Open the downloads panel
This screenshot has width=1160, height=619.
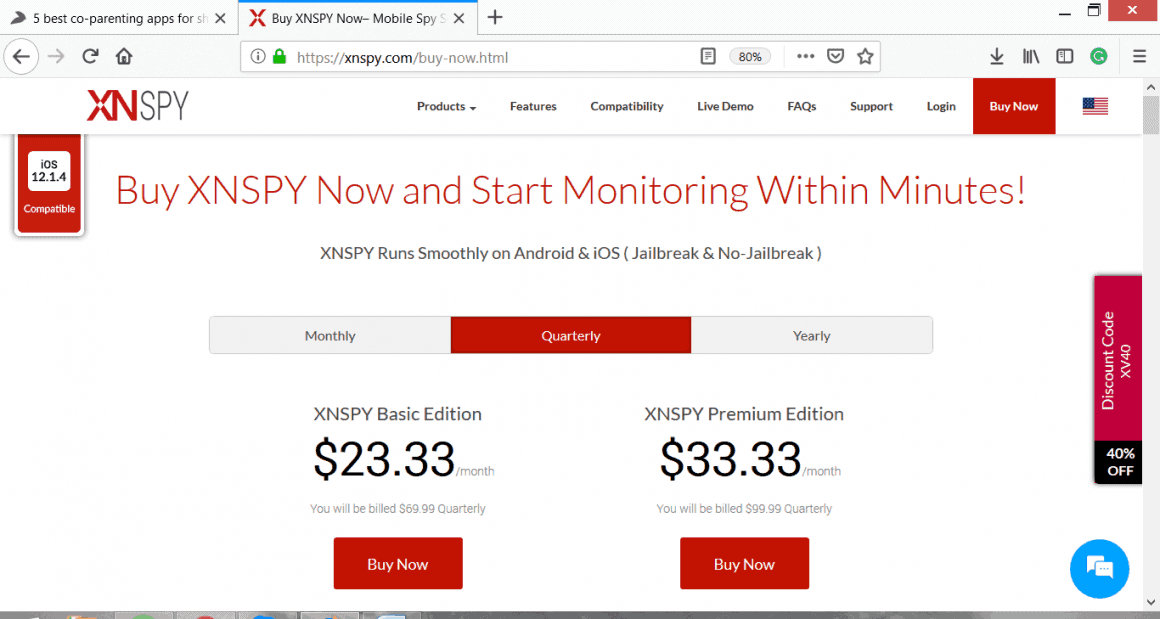point(997,56)
